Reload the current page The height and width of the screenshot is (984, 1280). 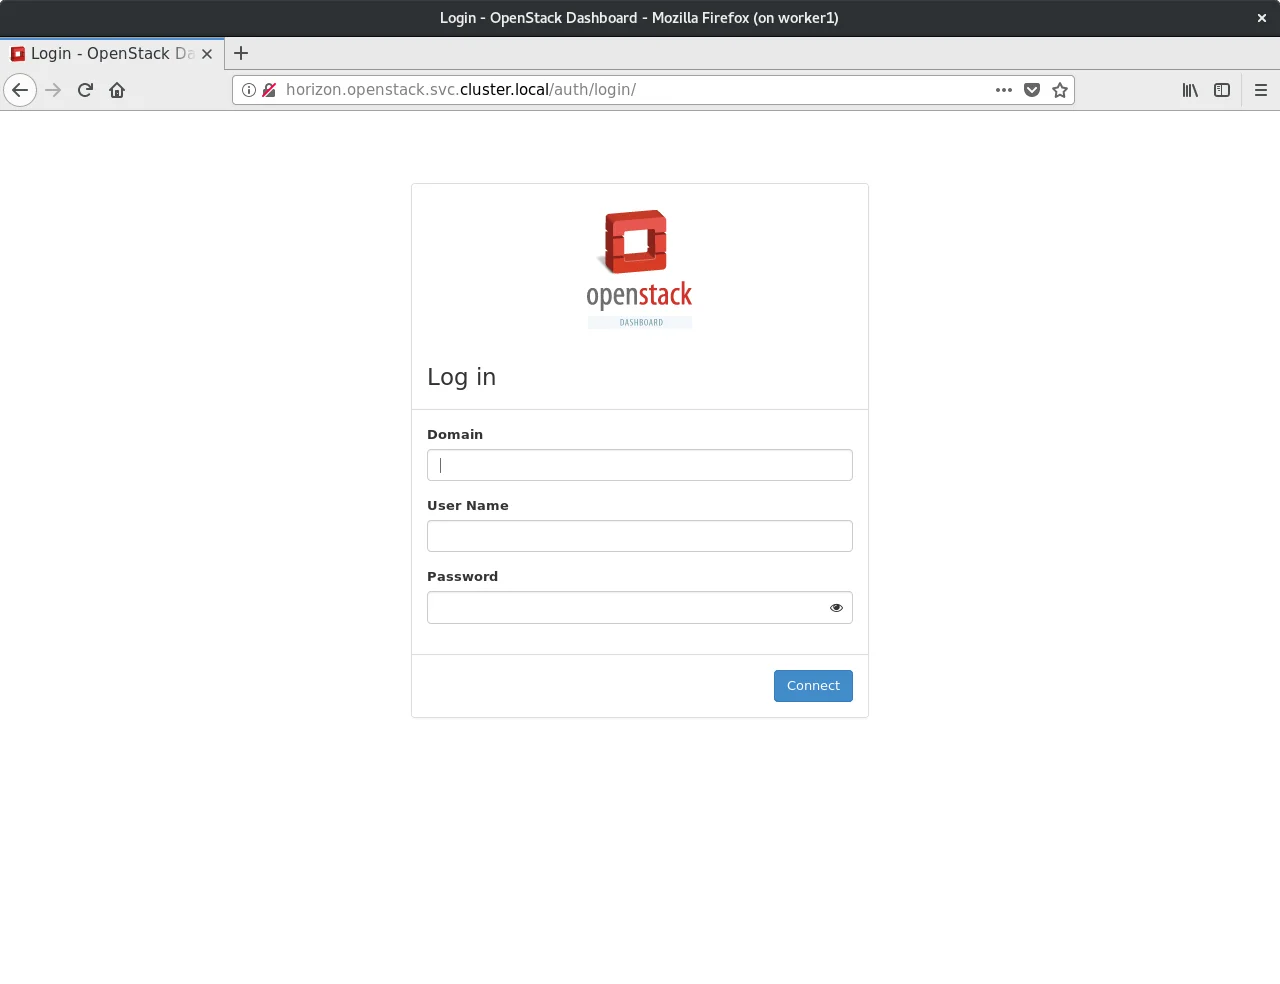coord(85,90)
